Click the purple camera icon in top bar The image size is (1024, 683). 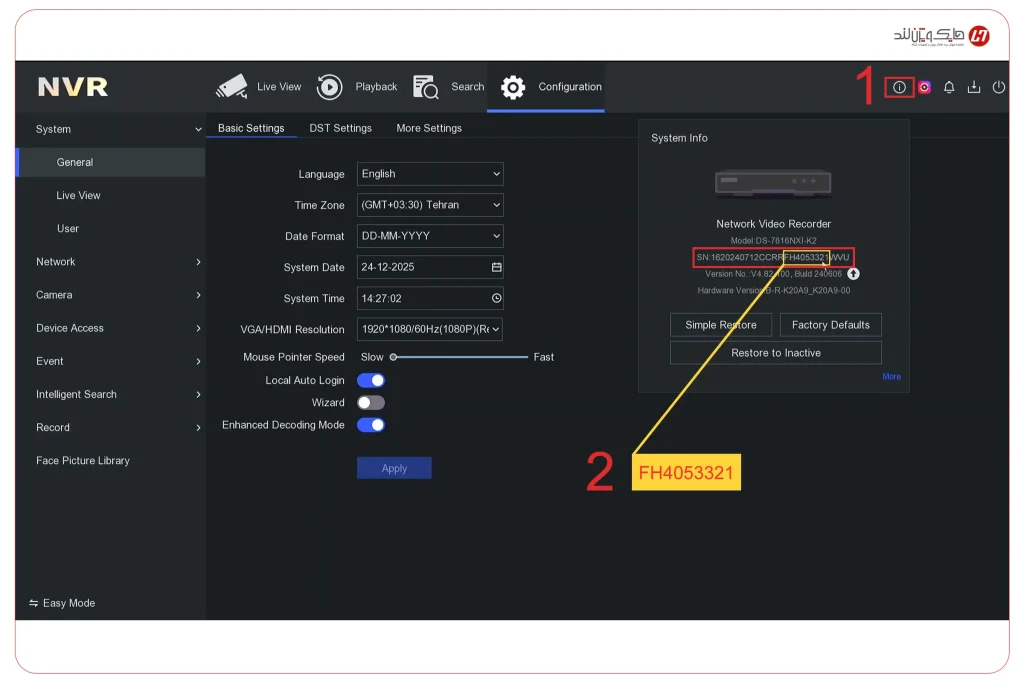(x=924, y=87)
